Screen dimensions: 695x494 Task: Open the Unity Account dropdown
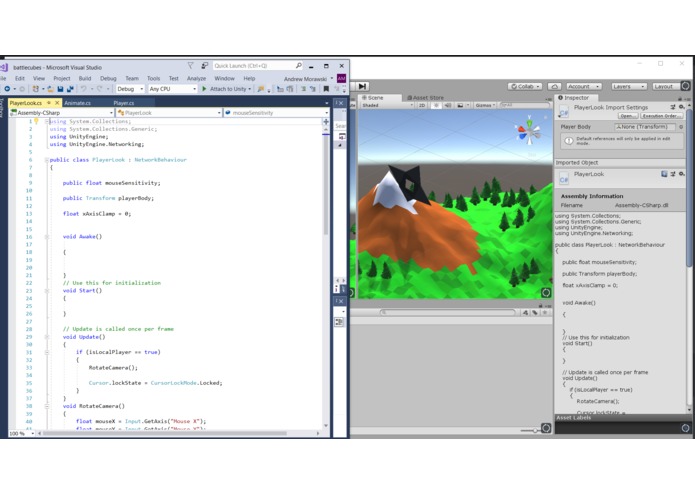coord(583,86)
